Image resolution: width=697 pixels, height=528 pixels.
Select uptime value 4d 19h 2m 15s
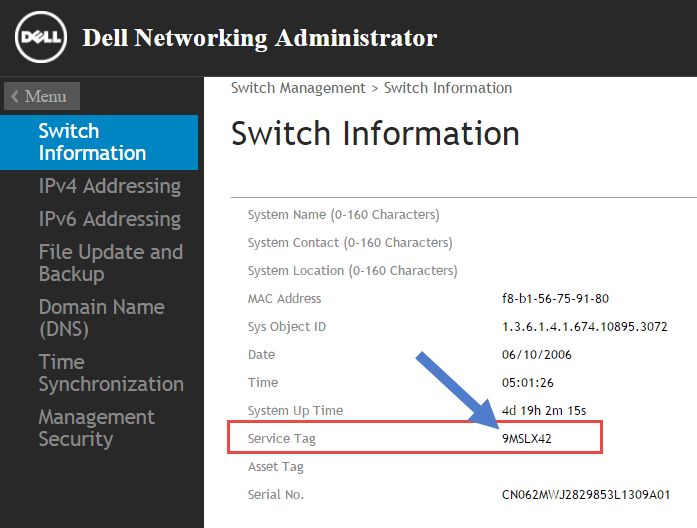click(544, 411)
